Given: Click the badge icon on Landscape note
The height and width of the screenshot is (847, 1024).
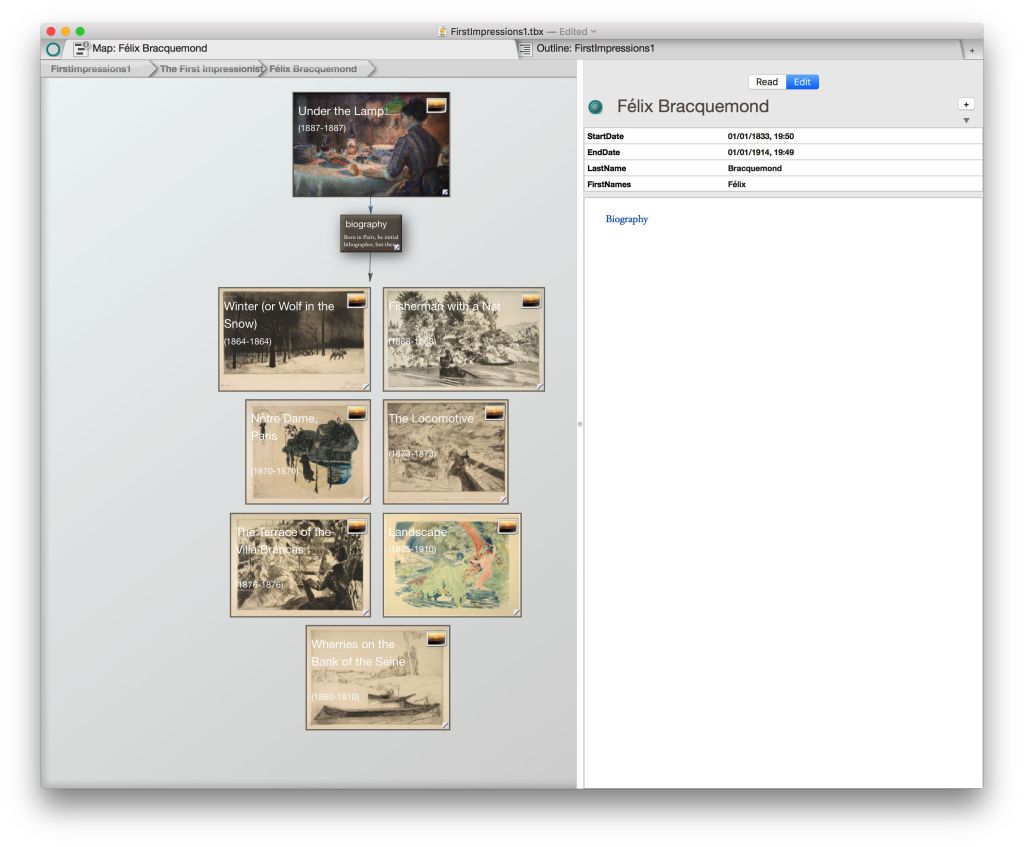Looking at the screenshot, I should pyautogui.click(x=508, y=527).
